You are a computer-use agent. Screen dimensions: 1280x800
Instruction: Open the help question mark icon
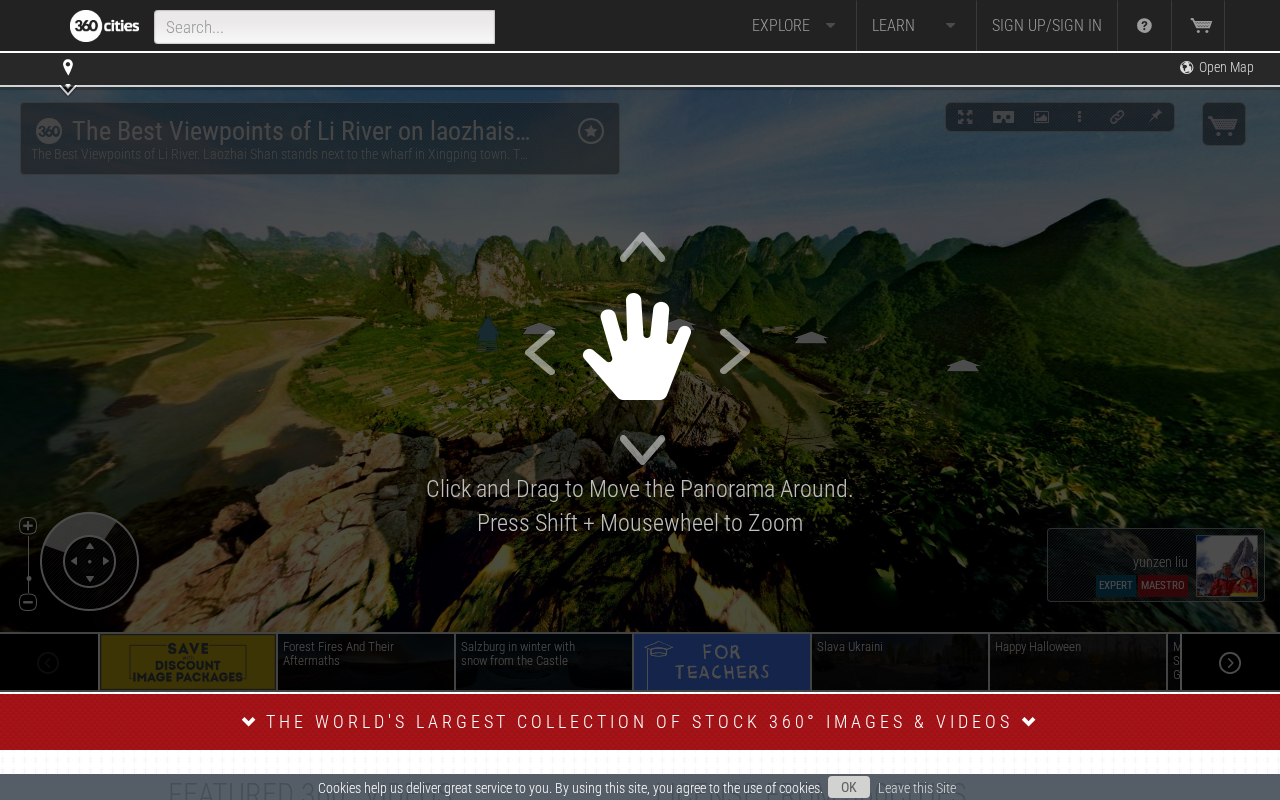coord(1144,26)
